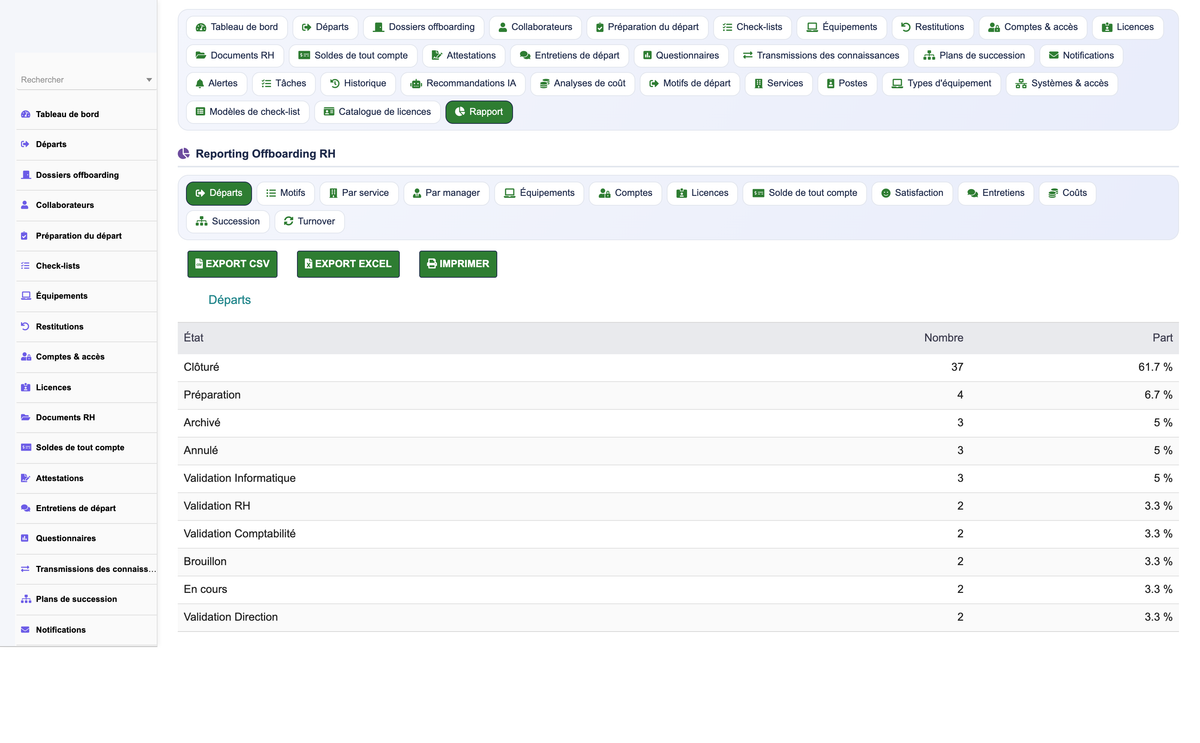Image resolution: width=1200 pixels, height=743 pixels.
Task: Click the Équipements sidebar laptop icon
Action: [25, 296]
